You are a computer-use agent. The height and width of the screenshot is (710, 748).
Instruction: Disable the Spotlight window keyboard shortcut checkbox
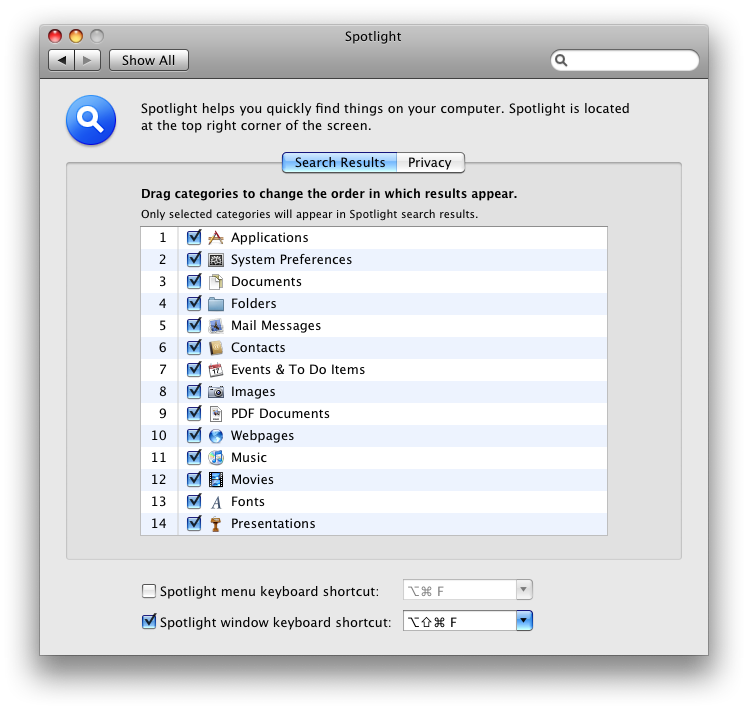[x=150, y=622]
